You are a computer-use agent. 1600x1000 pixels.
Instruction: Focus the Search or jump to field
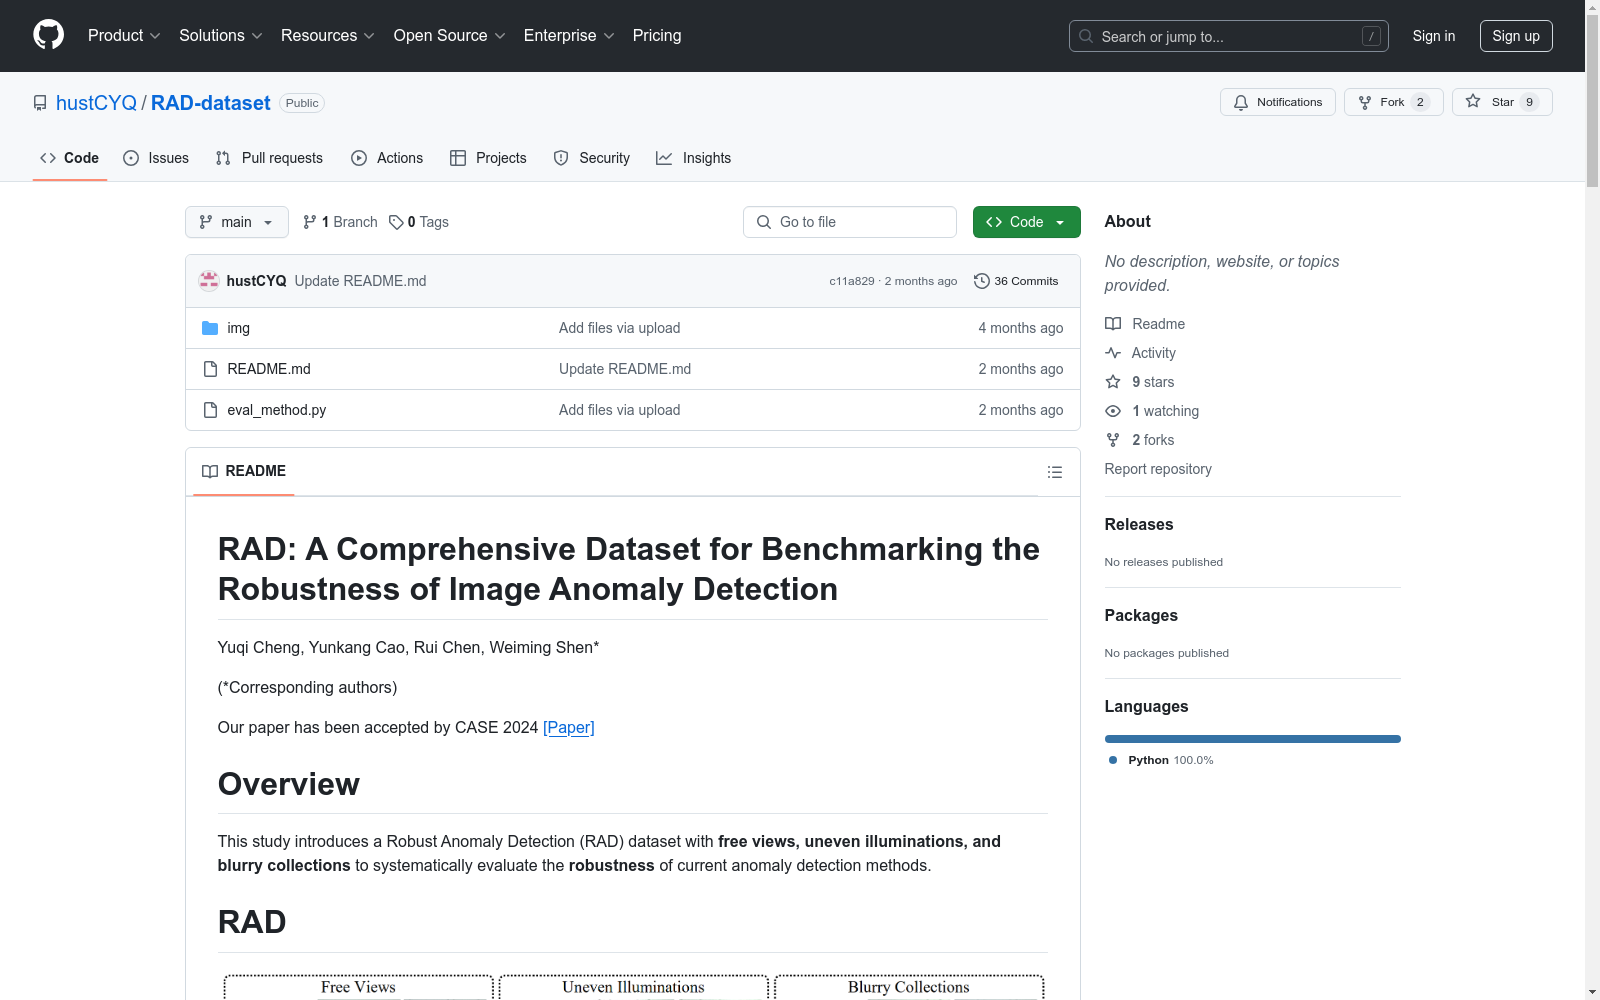1228,36
